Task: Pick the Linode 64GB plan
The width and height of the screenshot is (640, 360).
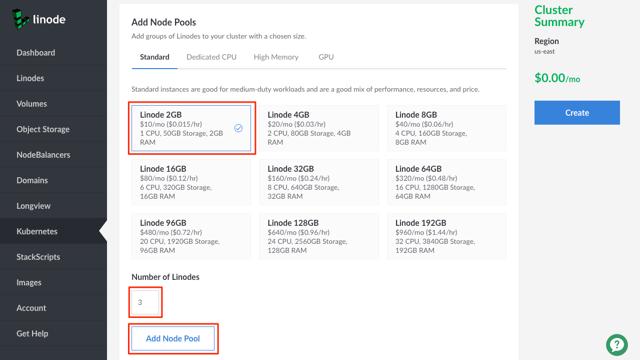Action: [447, 182]
